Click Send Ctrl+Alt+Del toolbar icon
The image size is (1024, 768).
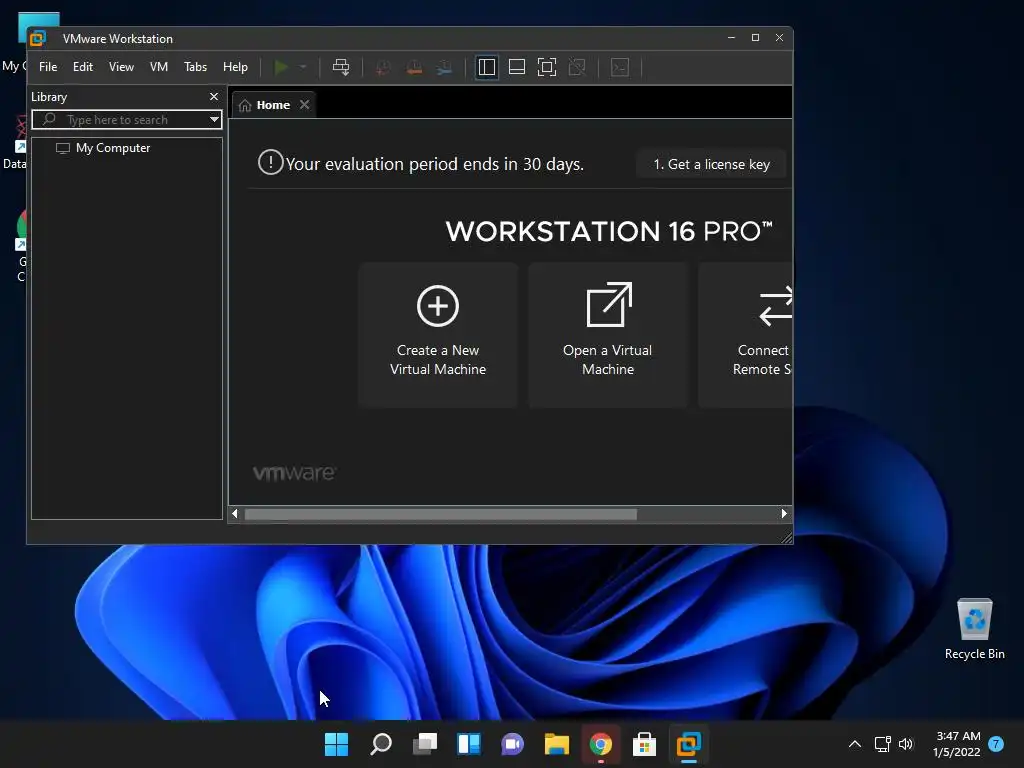point(341,67)
